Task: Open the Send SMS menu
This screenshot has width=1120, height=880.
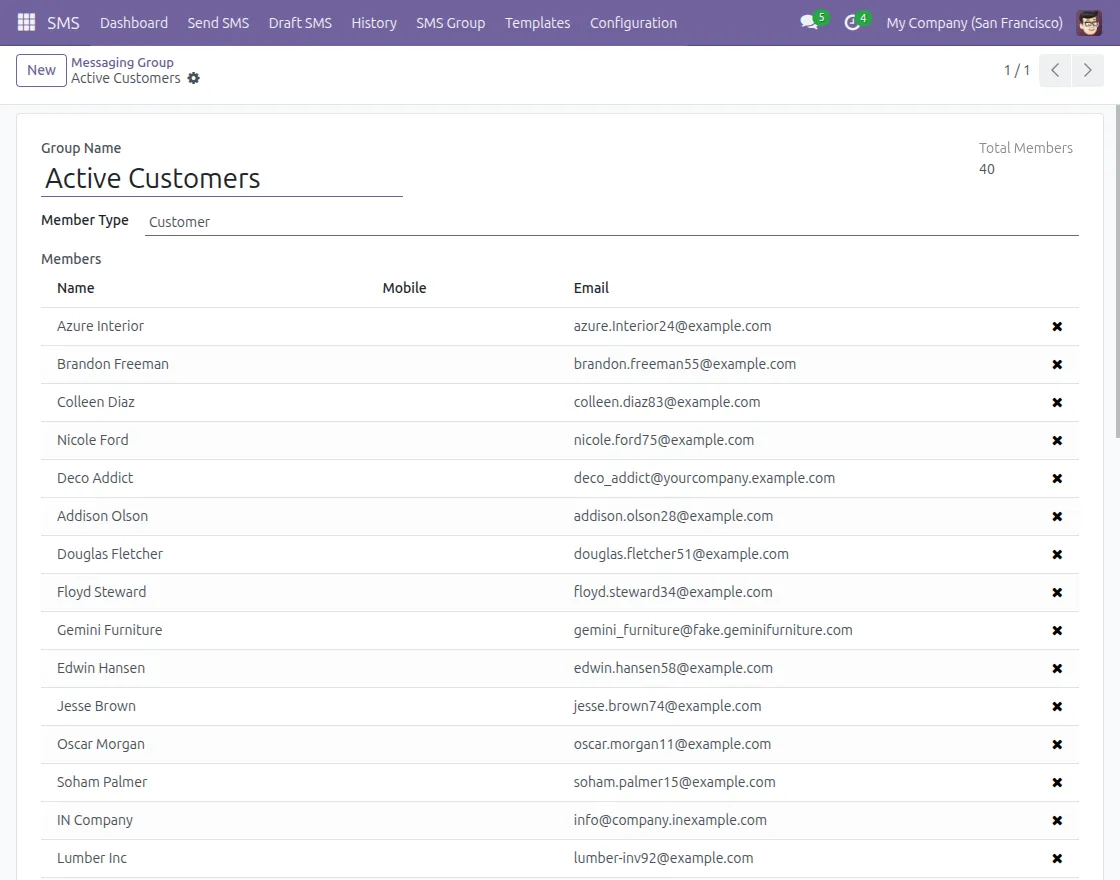Action: [218, 22]
